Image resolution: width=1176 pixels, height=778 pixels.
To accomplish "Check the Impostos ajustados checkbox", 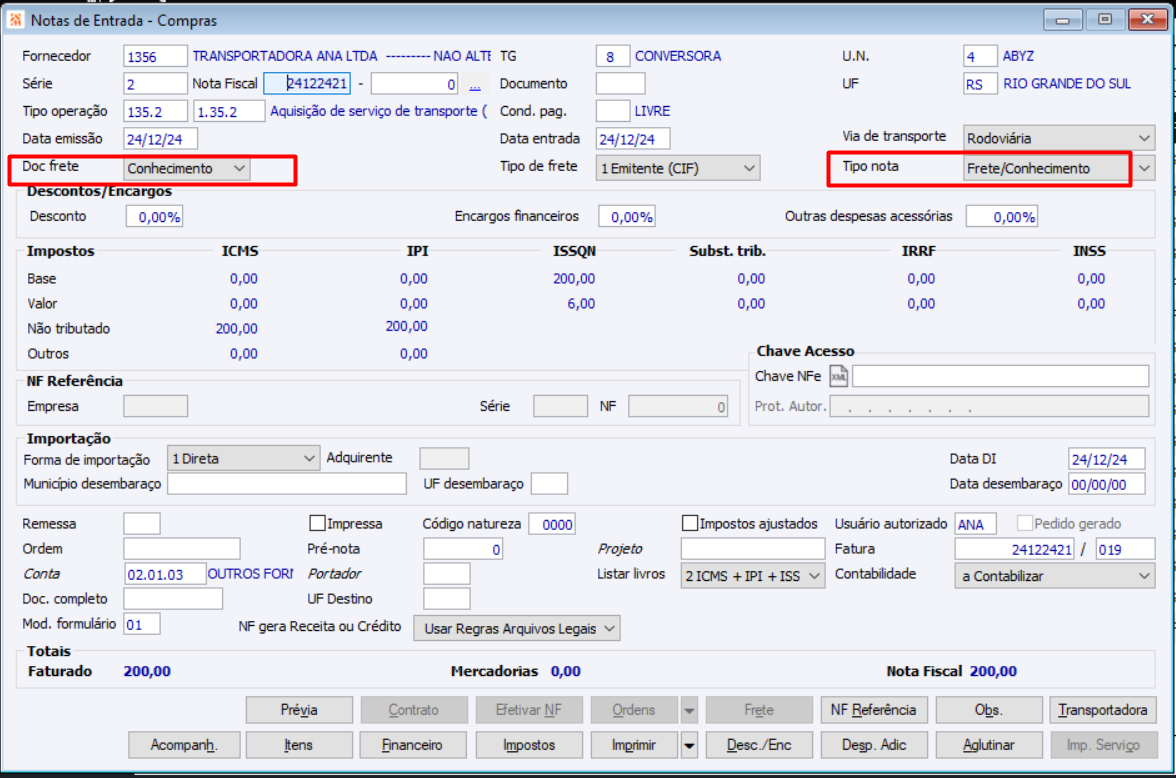I will (x=690, y=523).
